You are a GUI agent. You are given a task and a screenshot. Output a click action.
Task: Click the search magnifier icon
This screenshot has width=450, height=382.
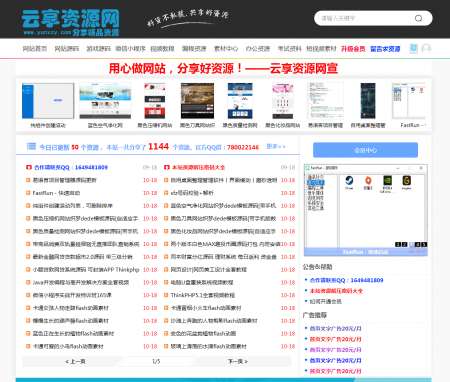point(418,18)
